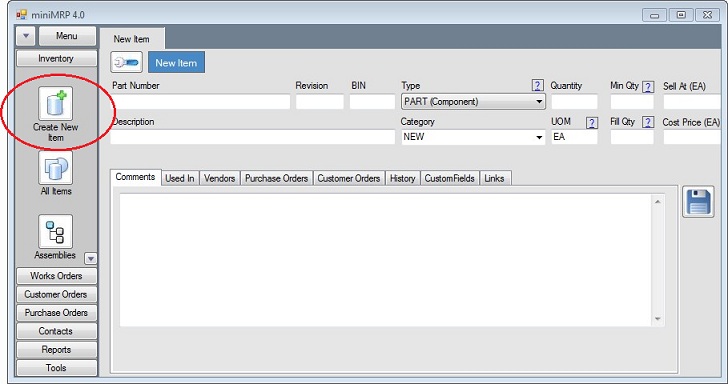Screen dimensions: 728x384
Task: Open the Works Orders section
Action: point(56,276)
